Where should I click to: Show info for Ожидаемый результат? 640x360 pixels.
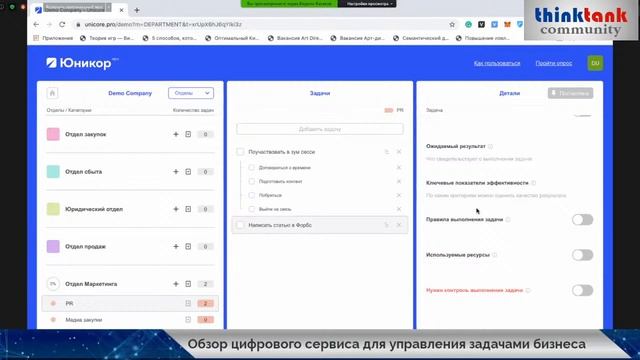[x=490, y=146]
